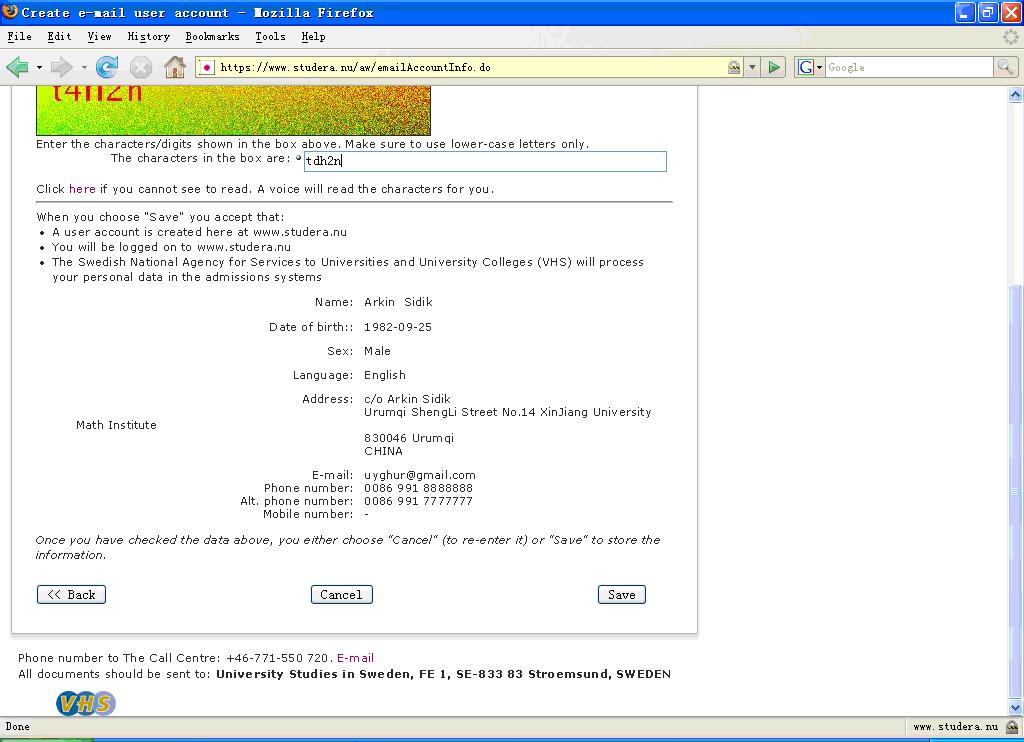The image size is (1024, 742).
Task: Open the History menu
Action: pyautogui.click(x=148, y=37)
